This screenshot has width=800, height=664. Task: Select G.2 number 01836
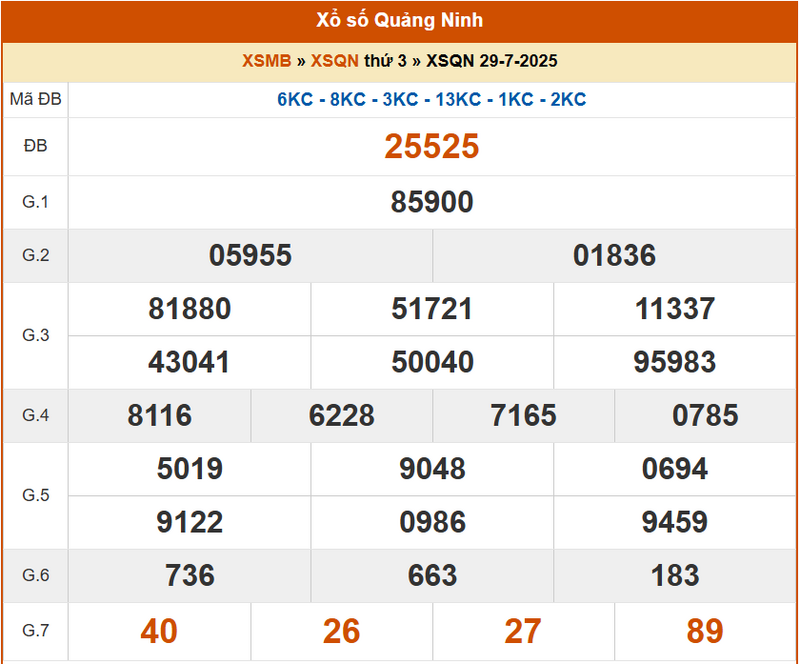pyautogui.click(x=614, y=255)
